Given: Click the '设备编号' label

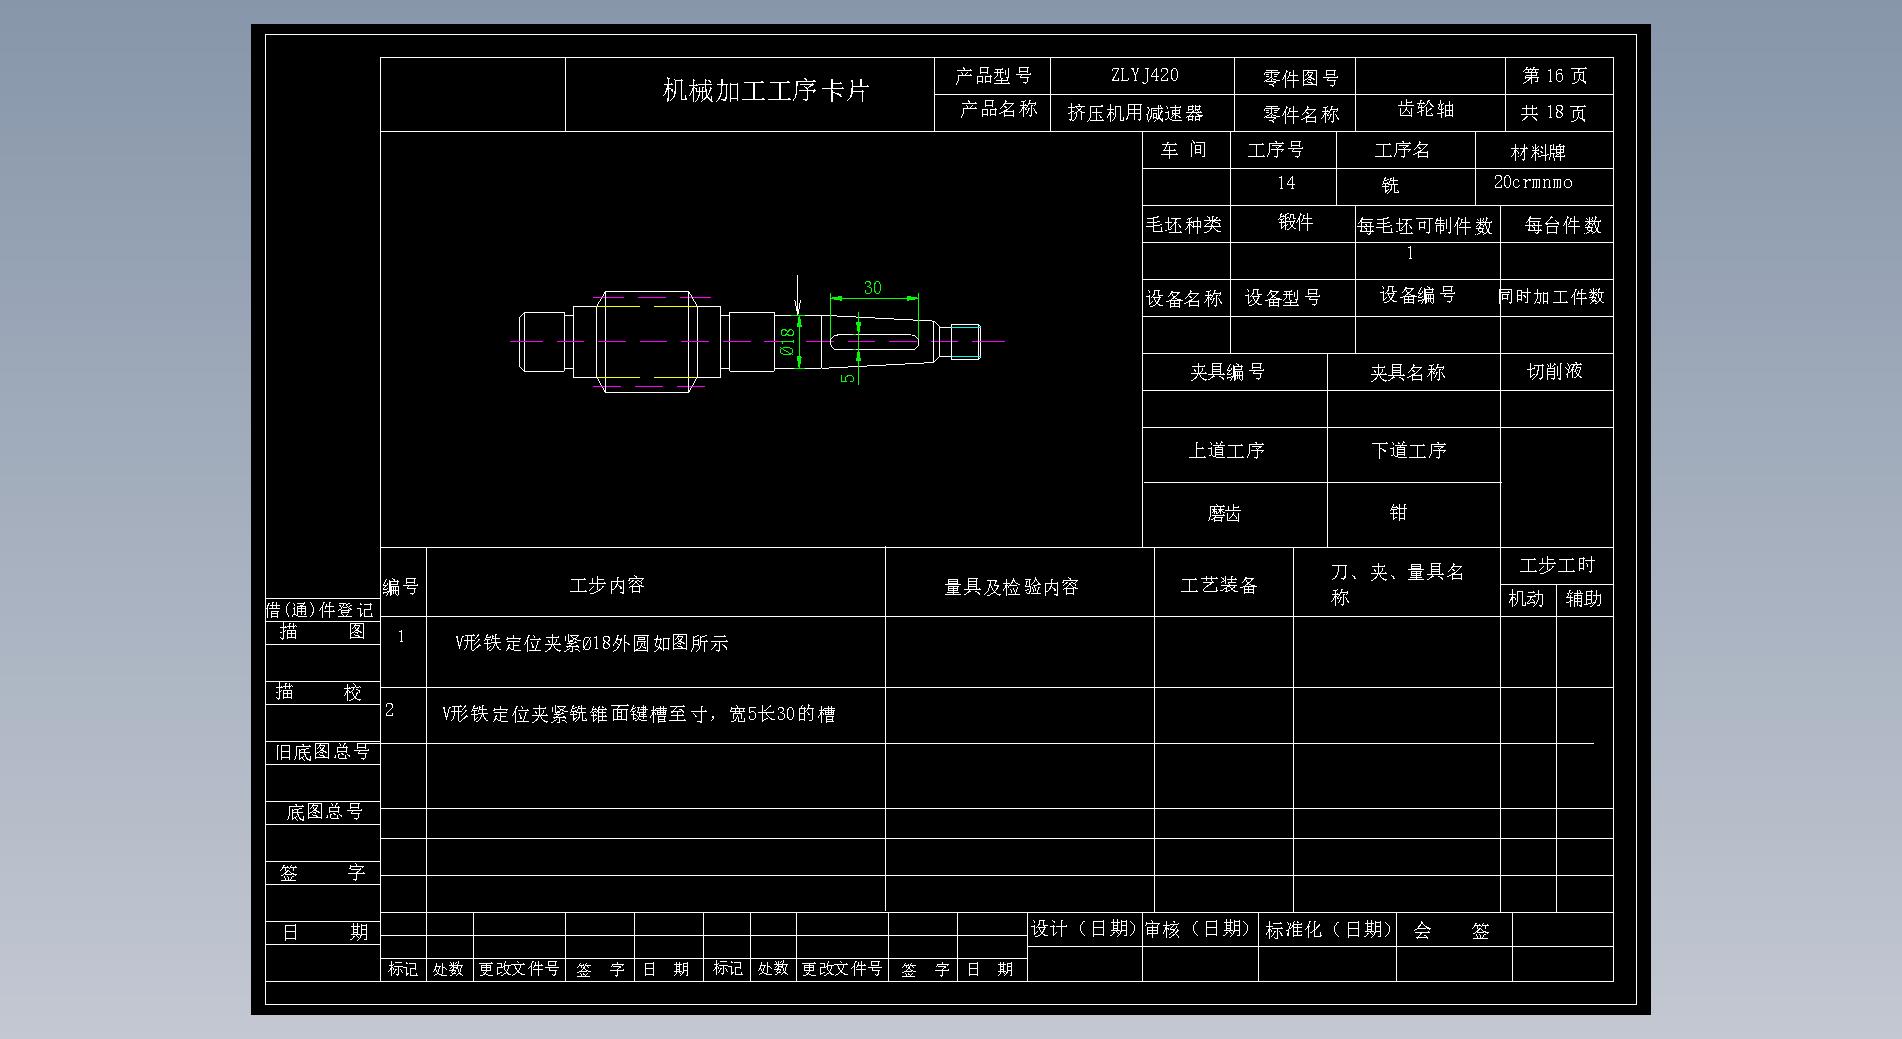Looking at the screenshot, I should point(1418,295).
